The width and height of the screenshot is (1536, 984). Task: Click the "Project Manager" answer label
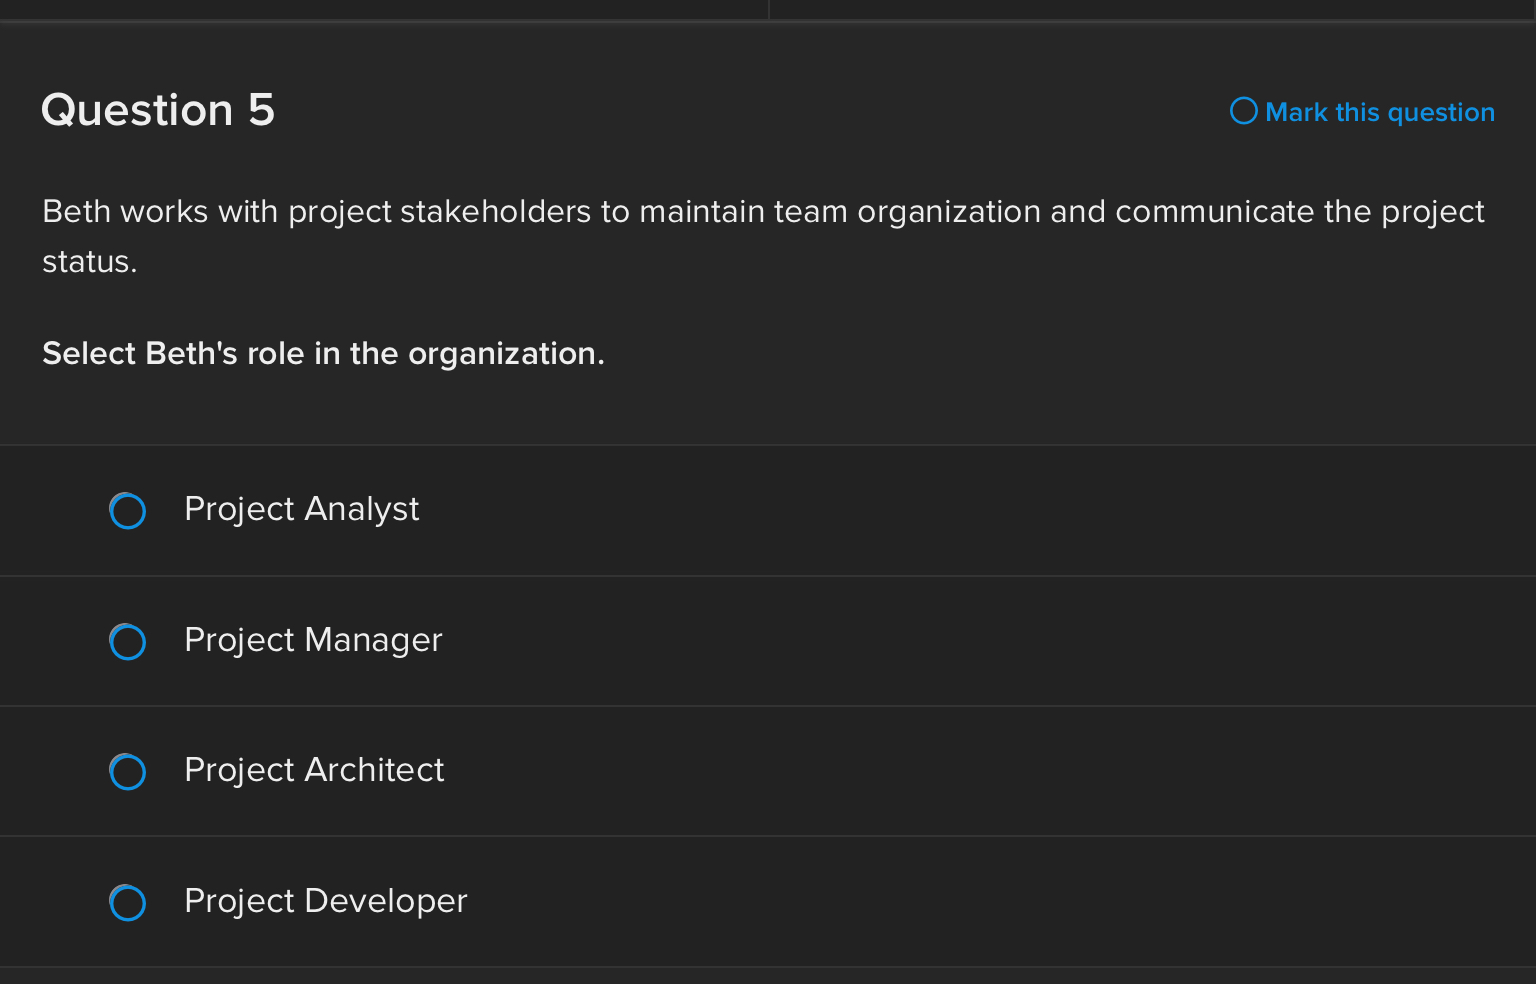(313, 640)
